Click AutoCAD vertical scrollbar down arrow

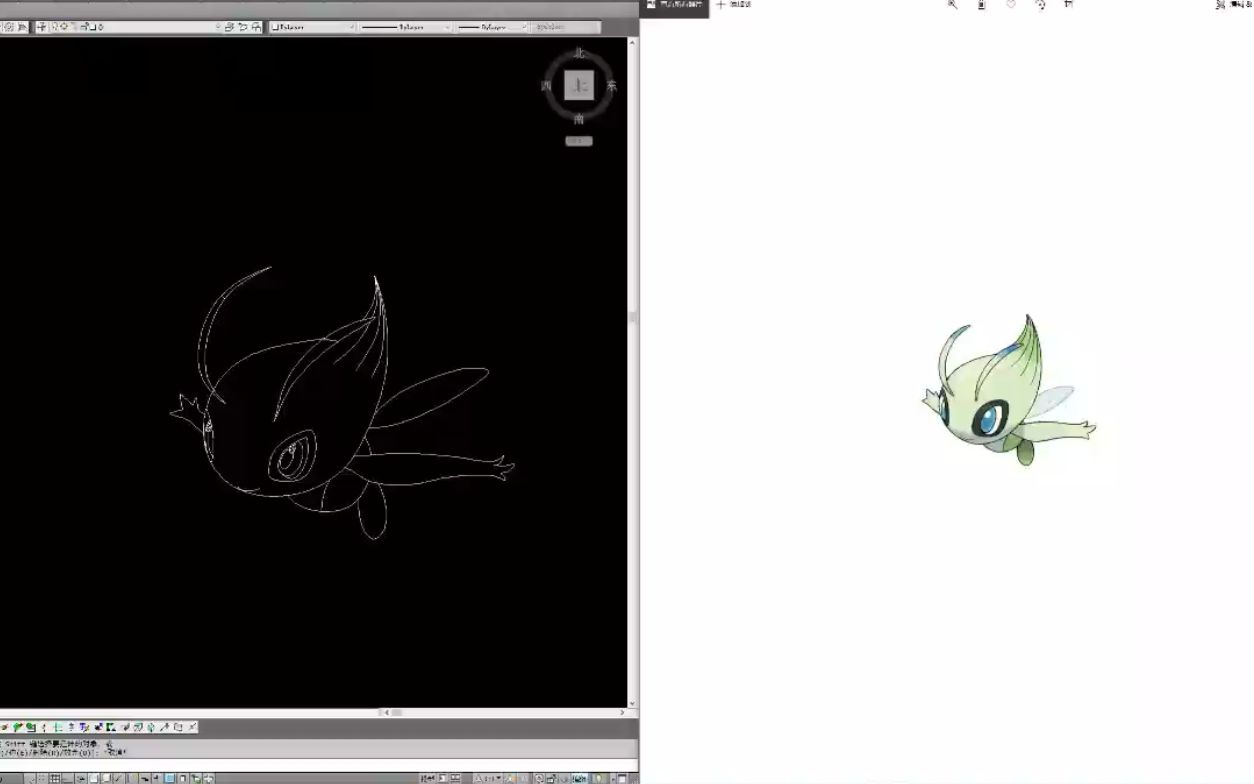coord(632,703)
